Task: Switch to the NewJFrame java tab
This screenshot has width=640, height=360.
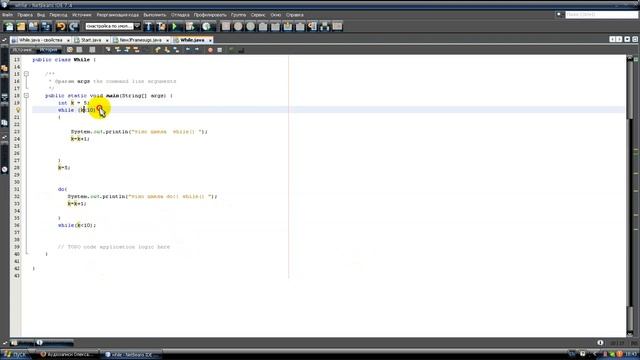Action: pyautogui.click(x=140, y=40)
